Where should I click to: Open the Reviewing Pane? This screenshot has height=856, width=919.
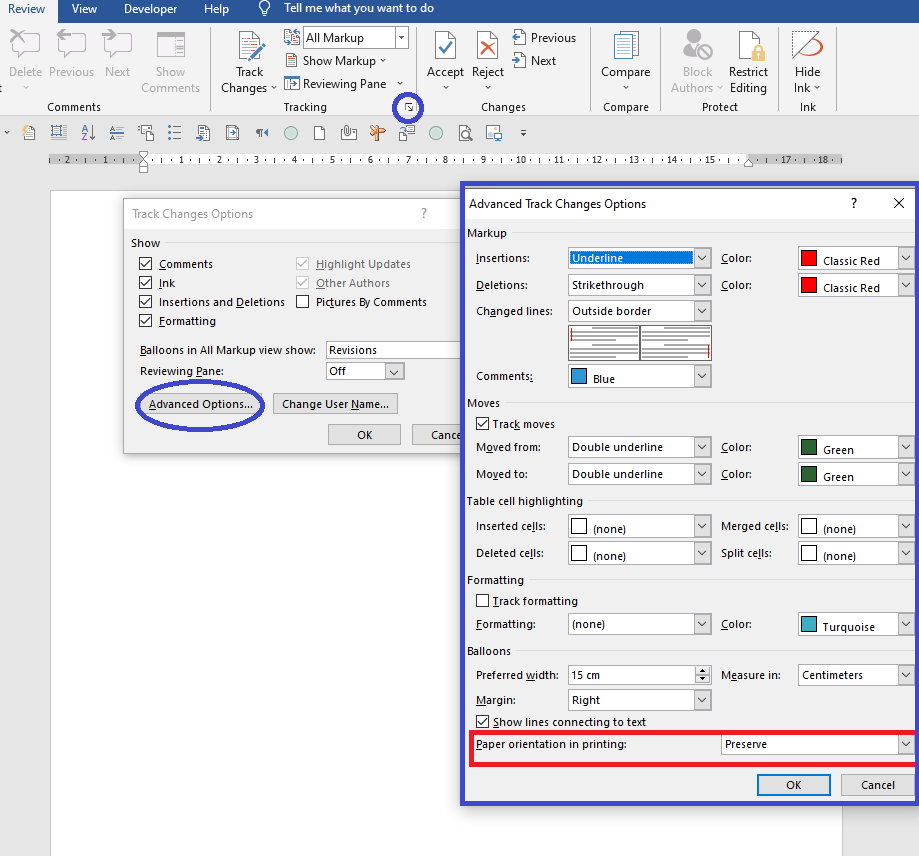pos(336,84)
